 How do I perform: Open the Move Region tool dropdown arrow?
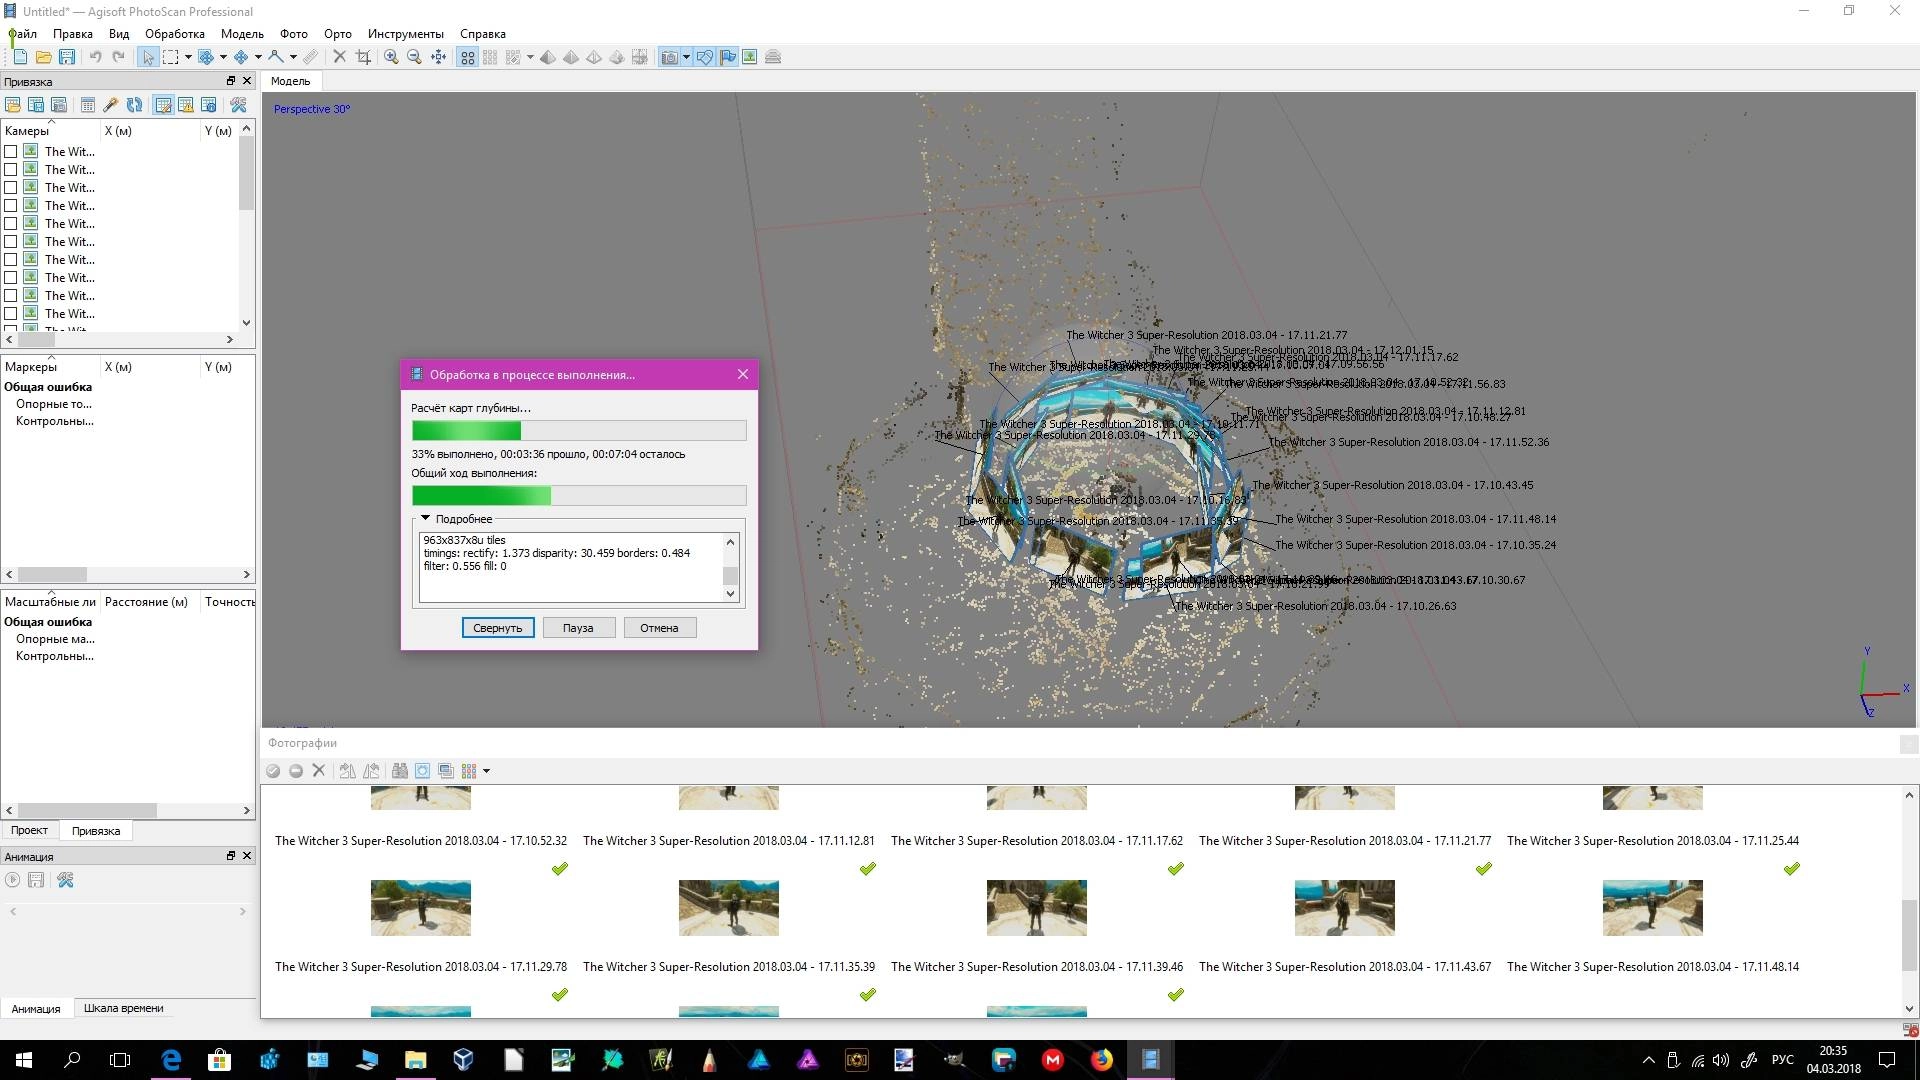[x=222, y=57]
